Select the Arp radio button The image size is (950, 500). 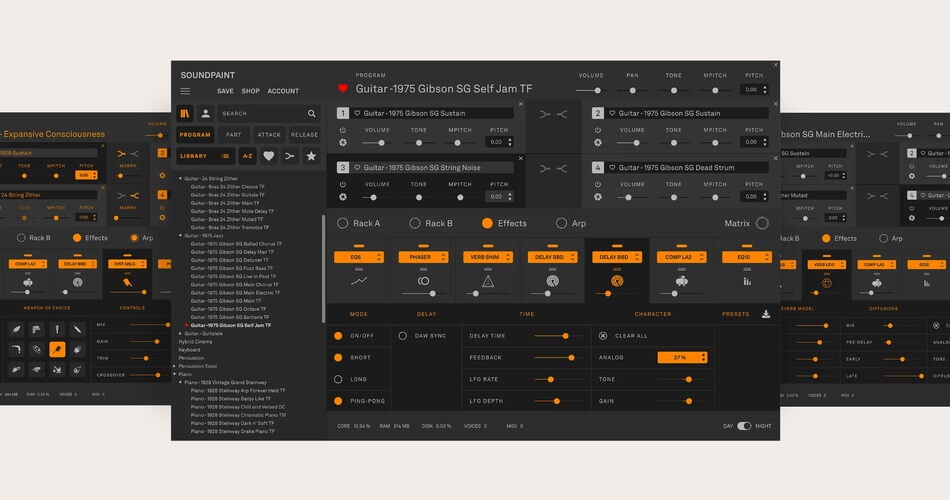(x=562, y=224)
